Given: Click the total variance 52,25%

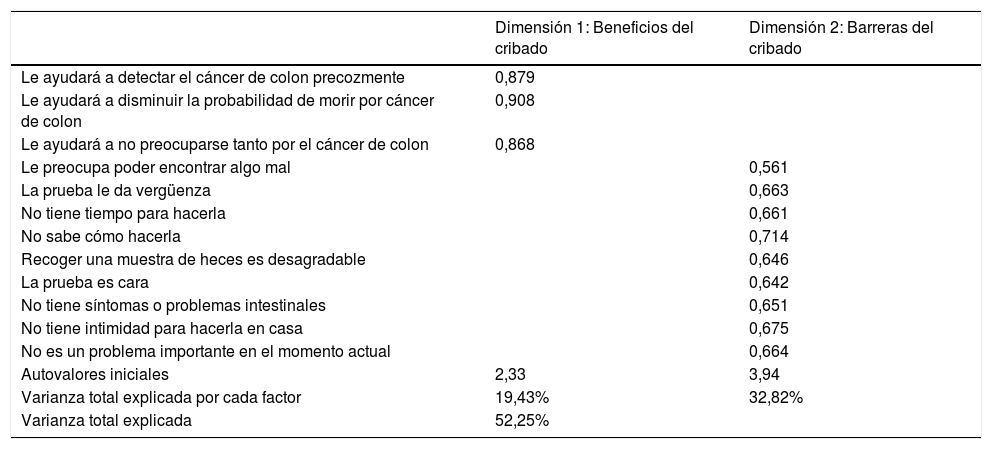Looking at the screenshot, I should [522, 420].
